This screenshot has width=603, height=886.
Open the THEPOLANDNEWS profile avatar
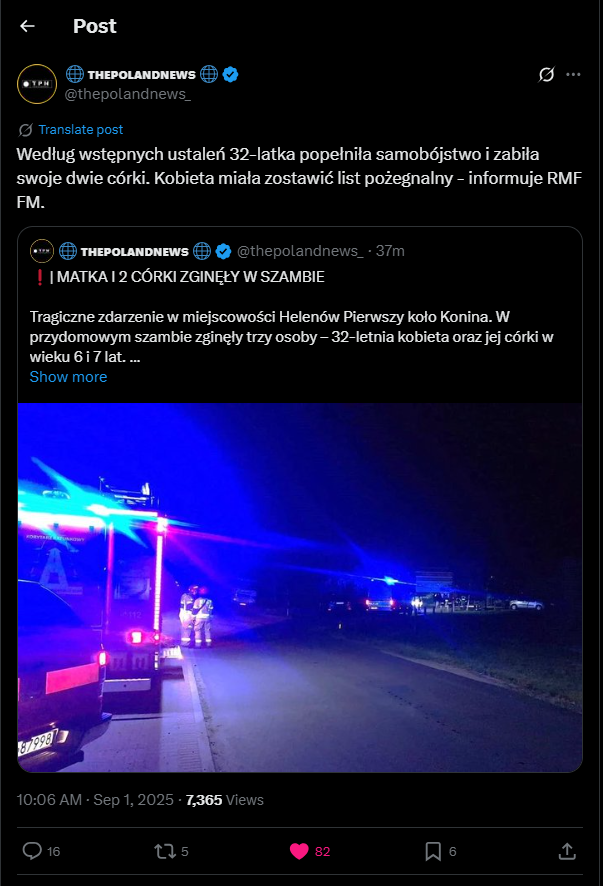coord(37,84)
